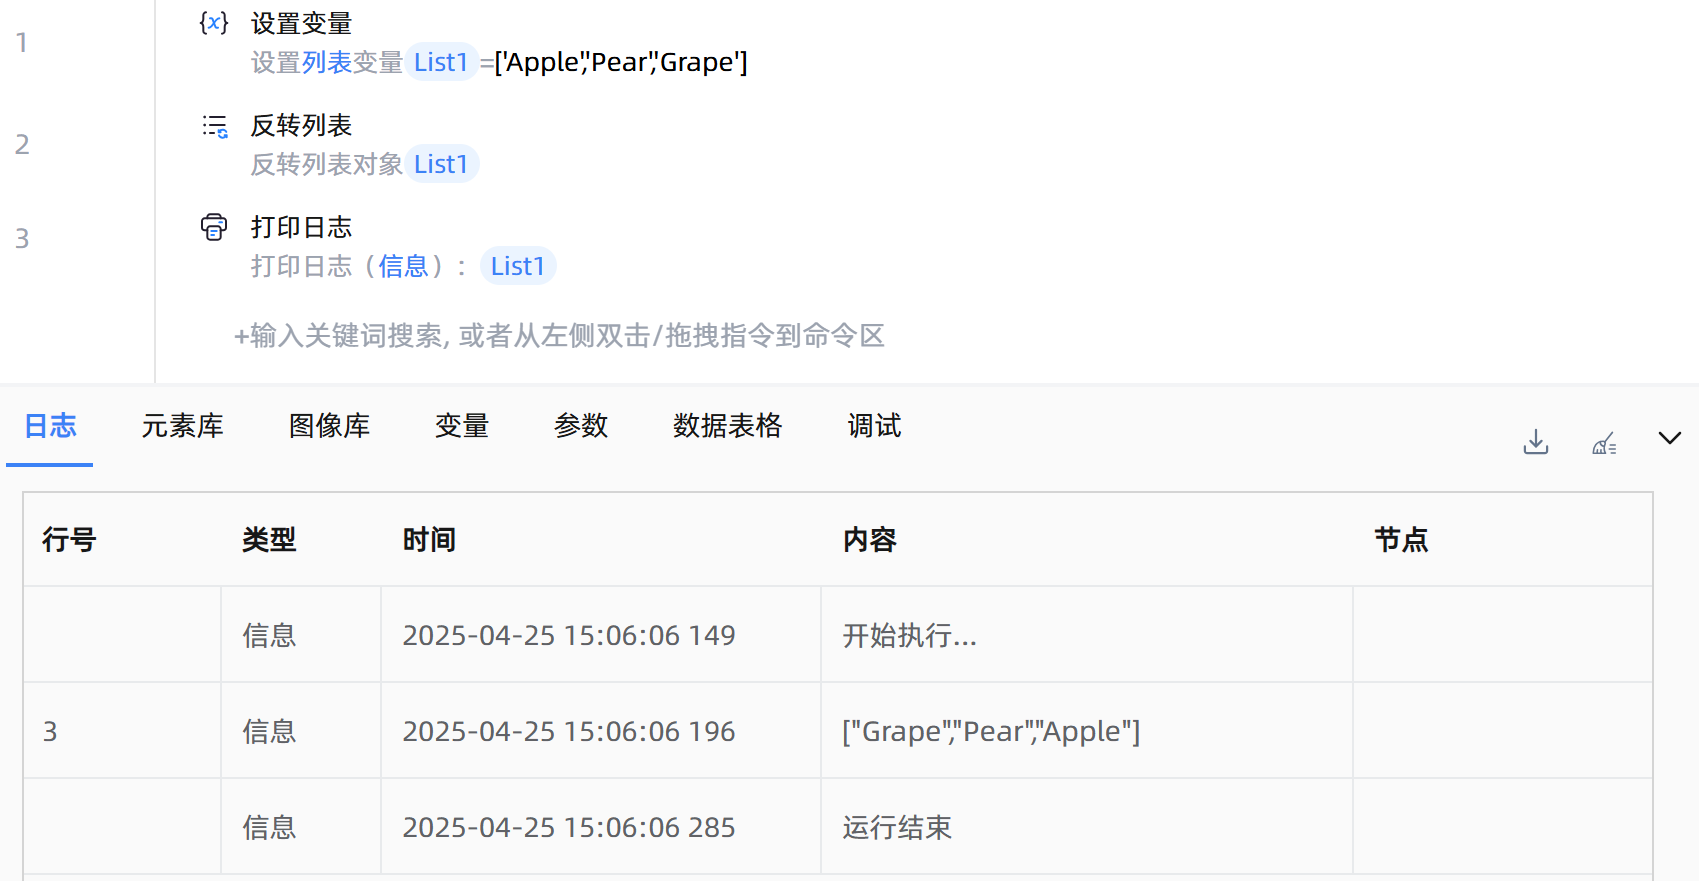Viewport: 1699px width, 881px height.
Task: Click the 时间 column header
Action: tap(429, 540)
